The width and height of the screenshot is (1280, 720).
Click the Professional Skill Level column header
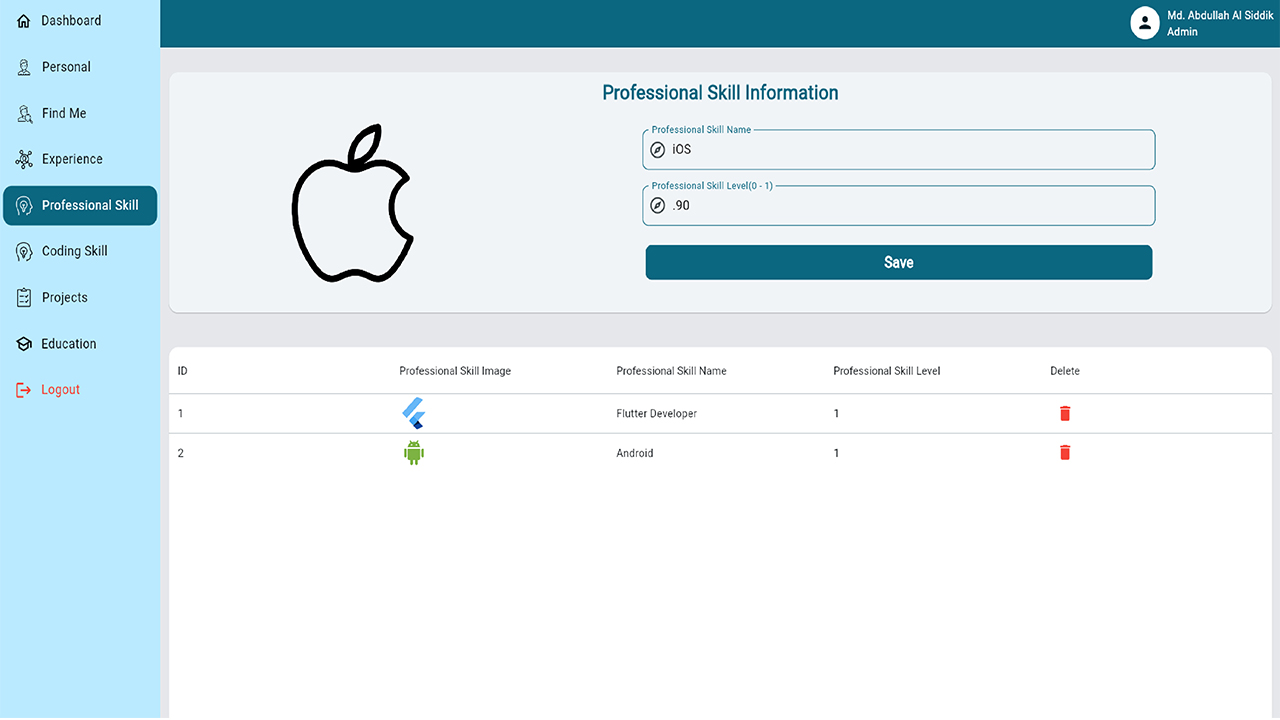(x=887, y=371)
